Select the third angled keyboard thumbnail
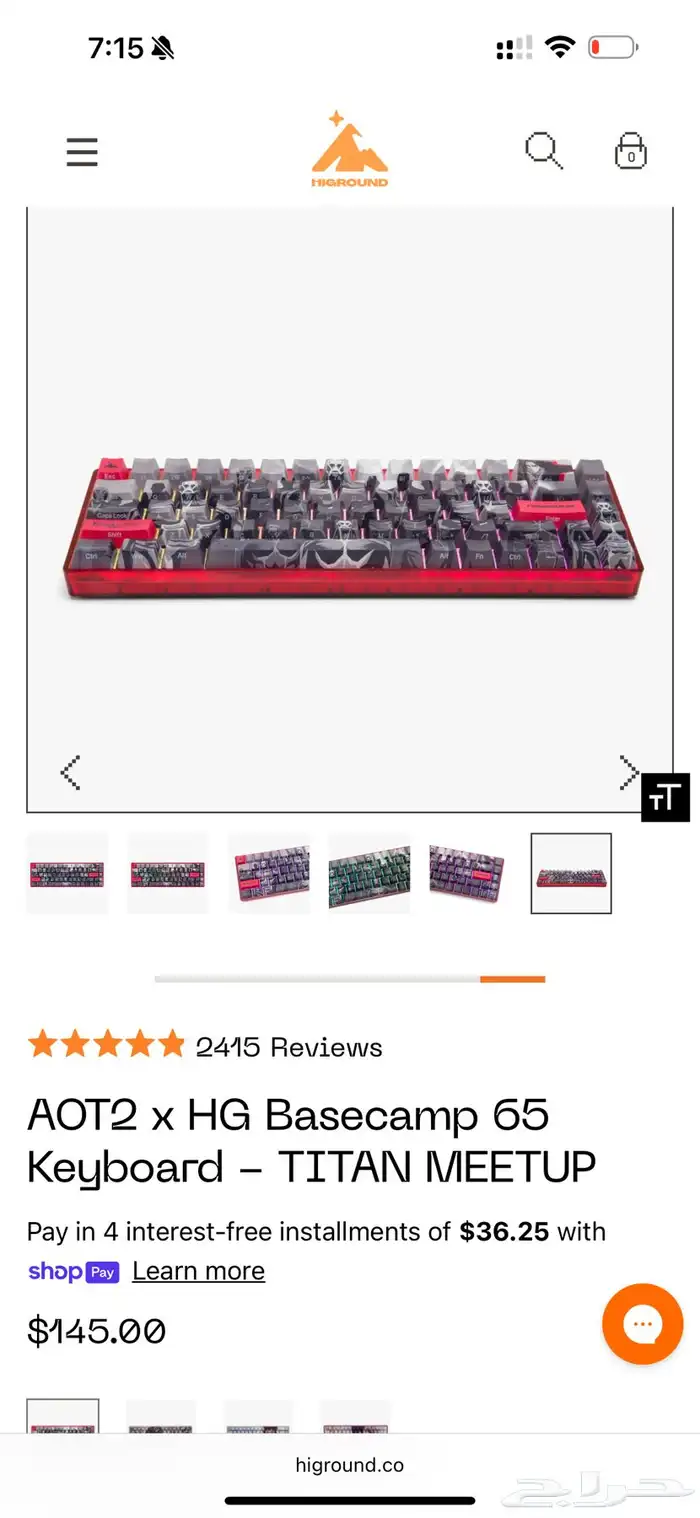Image resolution: width=700 pixels, height=1518 pixels. 269,873
